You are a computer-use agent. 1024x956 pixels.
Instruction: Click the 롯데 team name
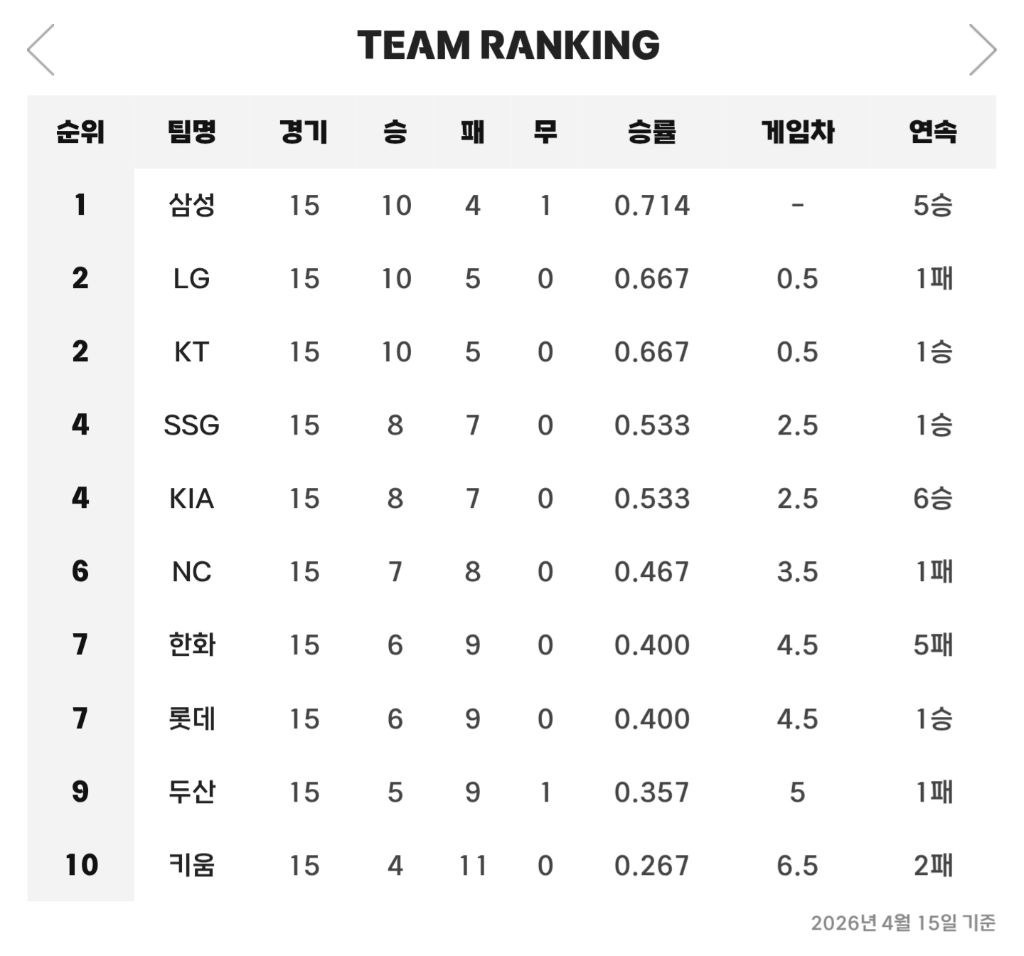[x=191, y=718]
